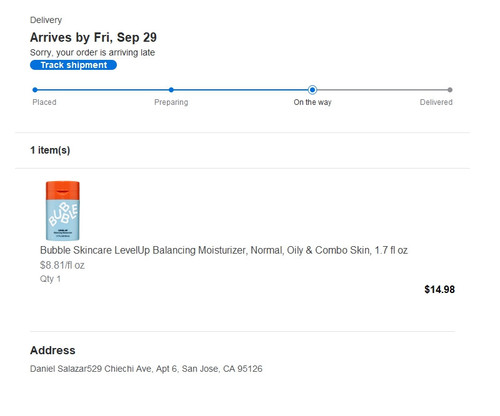Click the Placed step label
This screenshot has width=500, height=416.
coord(44,102)
